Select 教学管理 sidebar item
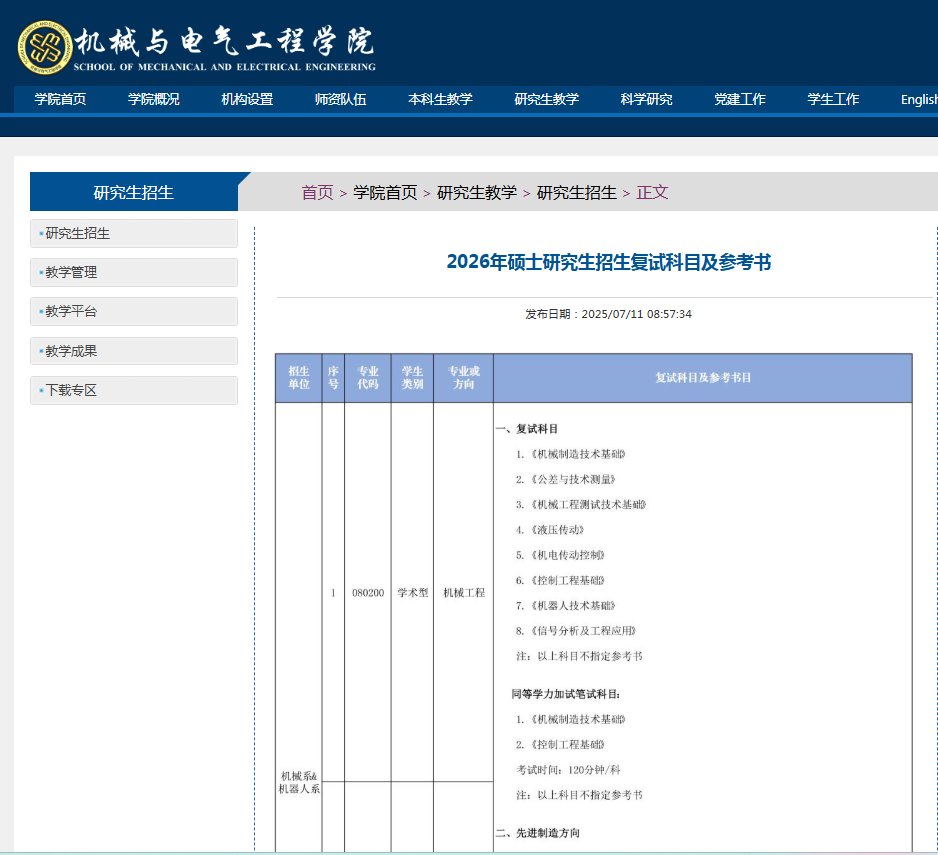Image resolution: width=938 pixels, height=855 pixels. (x=71, y=272)
